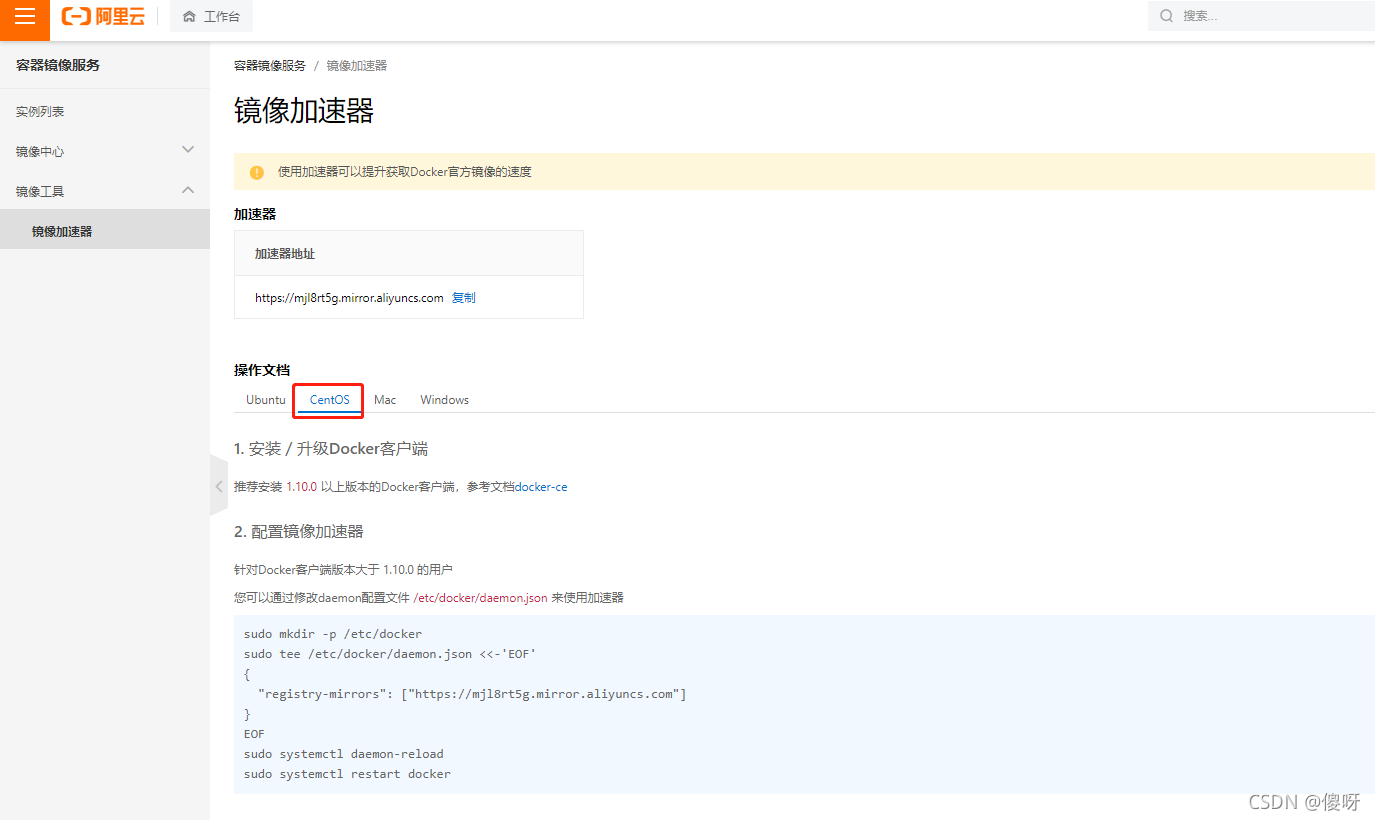1375x820 pixels.
Task: Open the docker-ce documentation link
Action: pos(541,487)
